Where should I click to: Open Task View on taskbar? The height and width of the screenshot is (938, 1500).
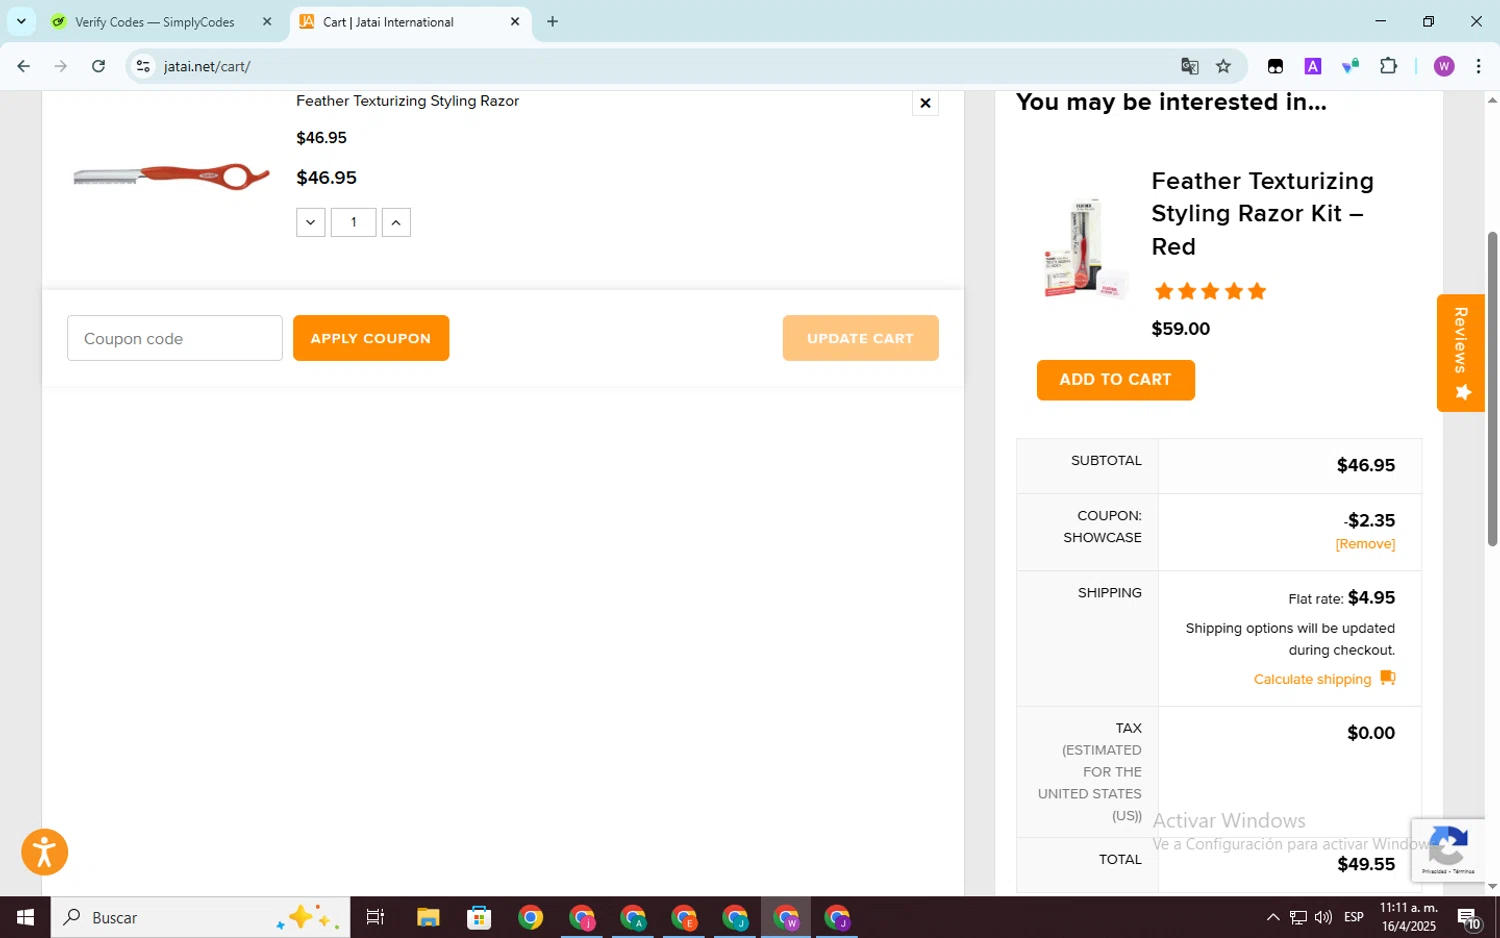pos(376,917)
